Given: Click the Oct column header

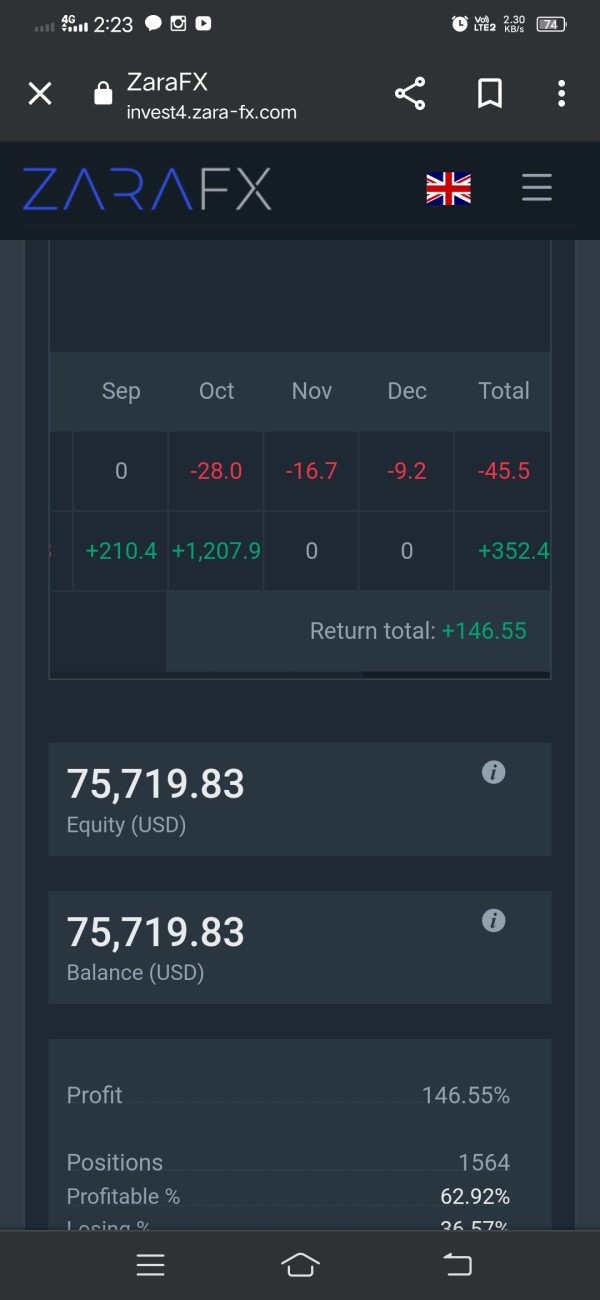Looking at the screenshot, I should click(x=216, y=391).
